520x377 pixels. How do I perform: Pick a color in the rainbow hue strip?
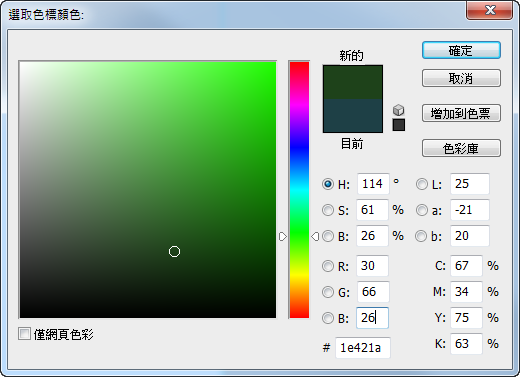point(299,190)
